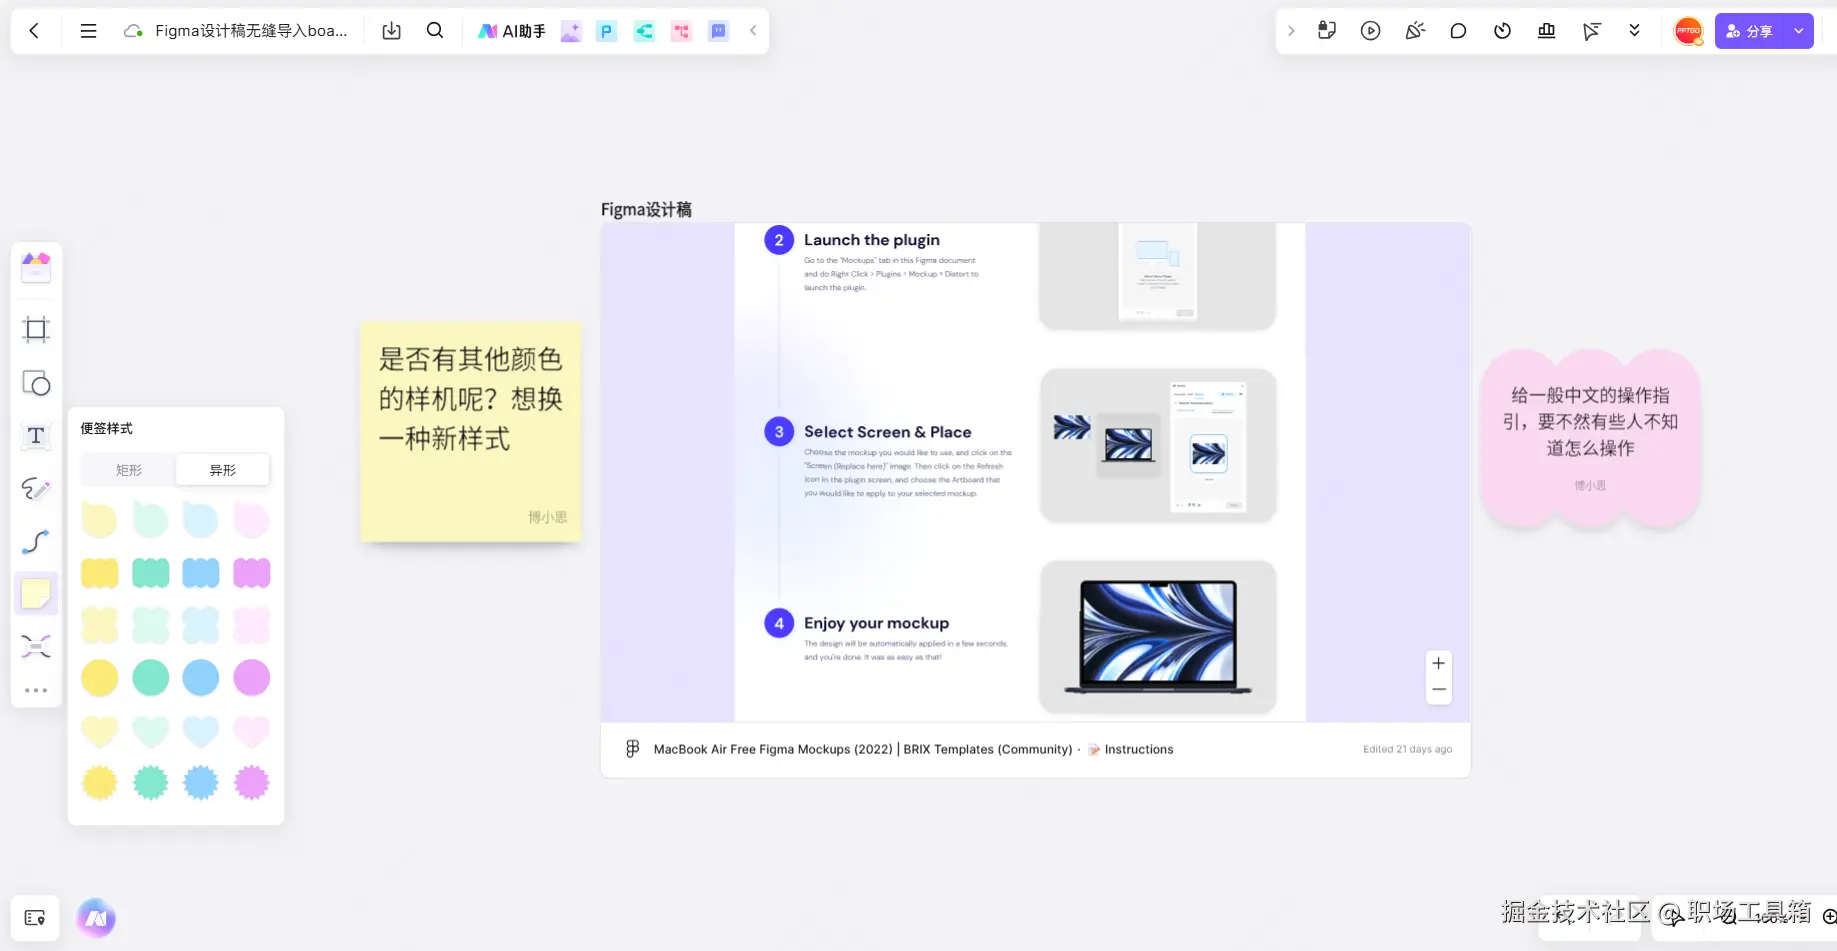This screenshot has width=1837, height=951.
Task: Pick the green scalloped-rectangle sticky style
Action: tap(151, 573)
